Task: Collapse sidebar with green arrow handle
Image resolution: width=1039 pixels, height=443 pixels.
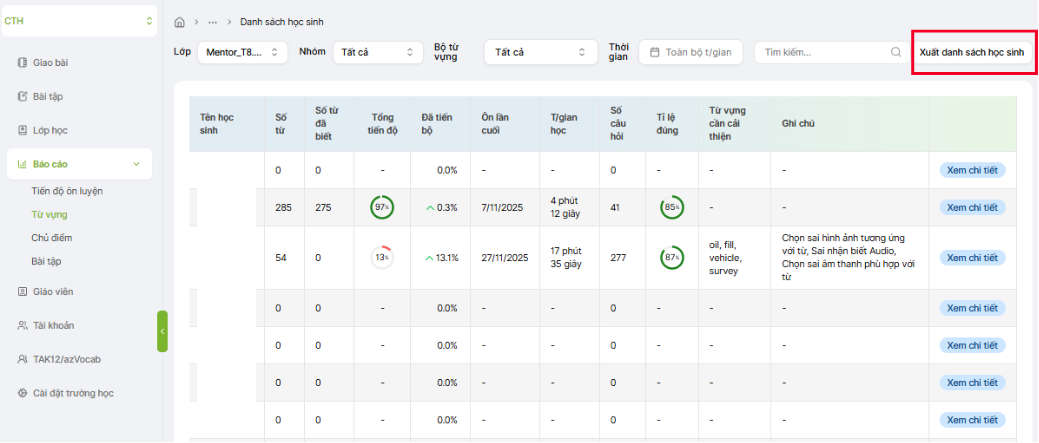Action: (x=162, y=331)
